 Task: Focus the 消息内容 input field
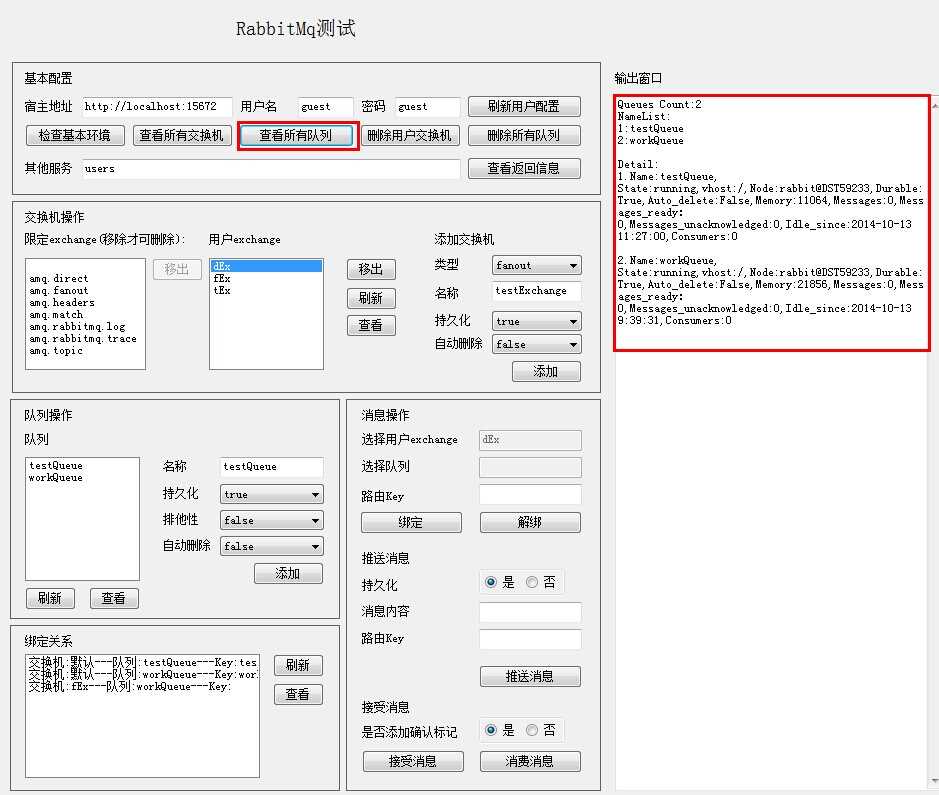coord(530,612)
